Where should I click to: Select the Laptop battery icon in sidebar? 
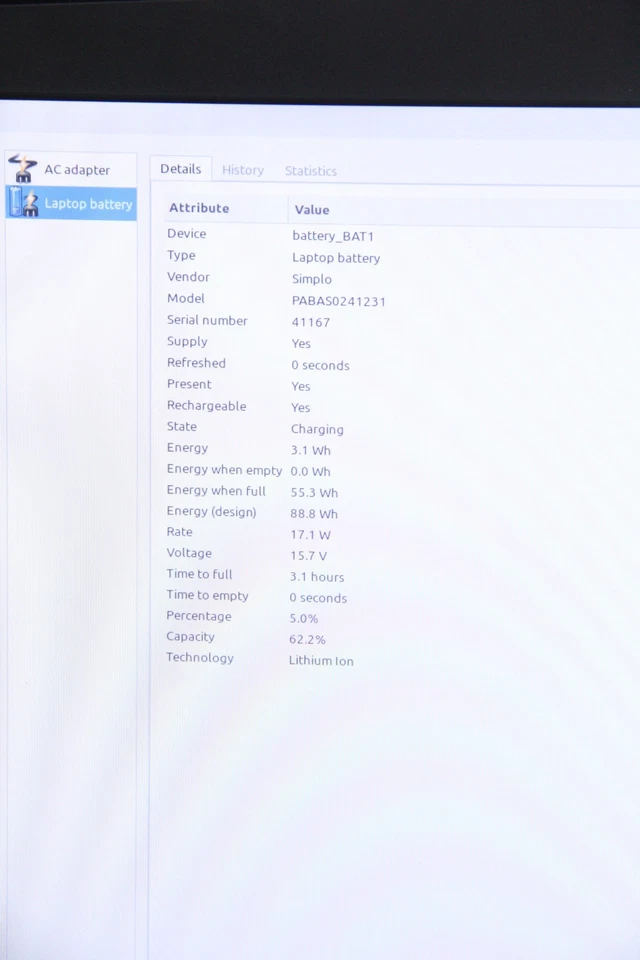(24, 203)
